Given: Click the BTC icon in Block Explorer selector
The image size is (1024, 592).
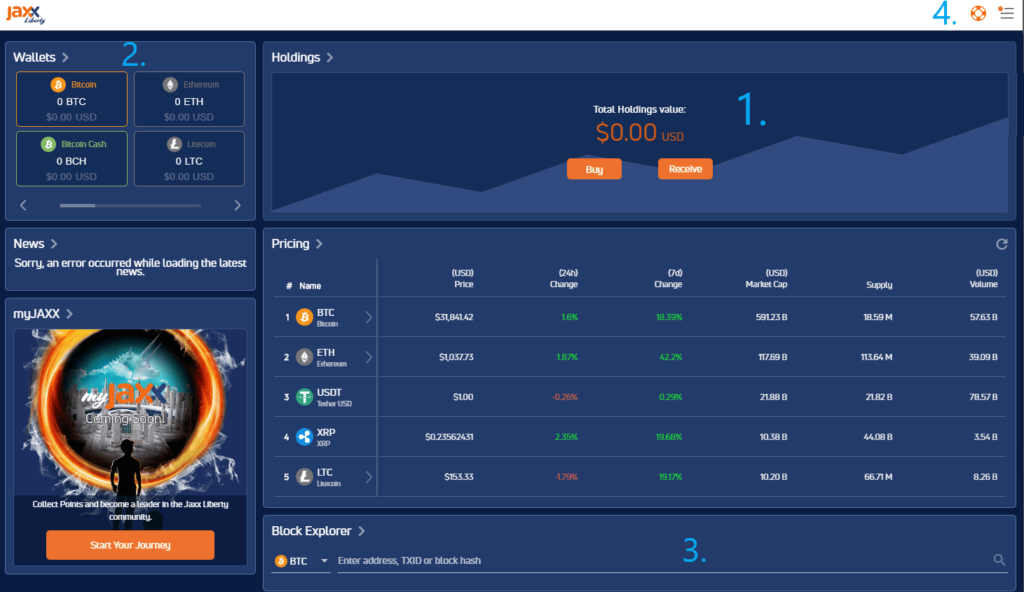Looking at the screenshot, I should point(281,561).
